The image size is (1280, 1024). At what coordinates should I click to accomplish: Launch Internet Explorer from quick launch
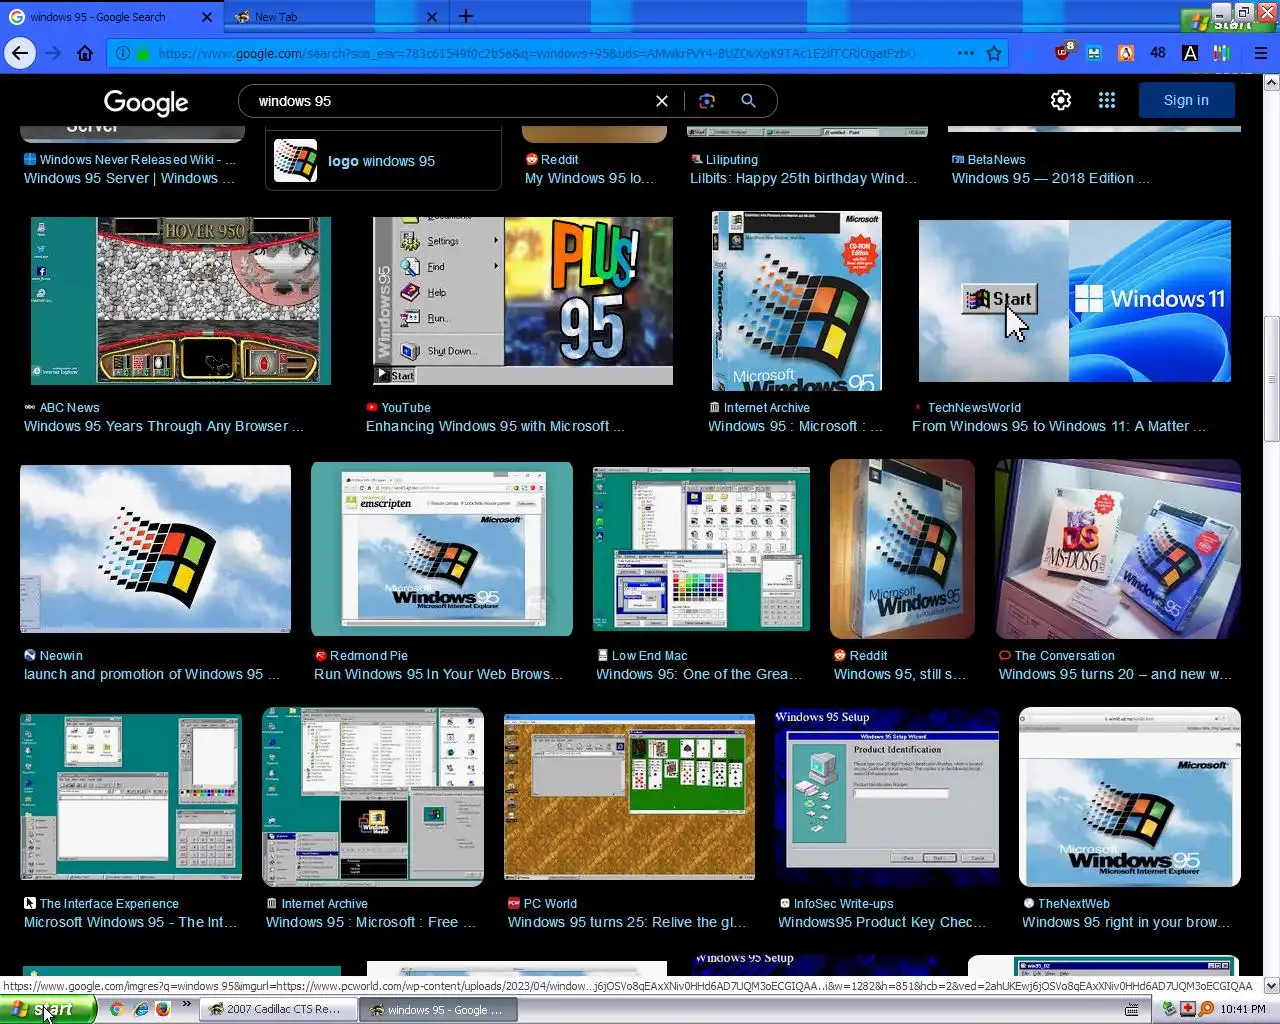[140, 1009]
